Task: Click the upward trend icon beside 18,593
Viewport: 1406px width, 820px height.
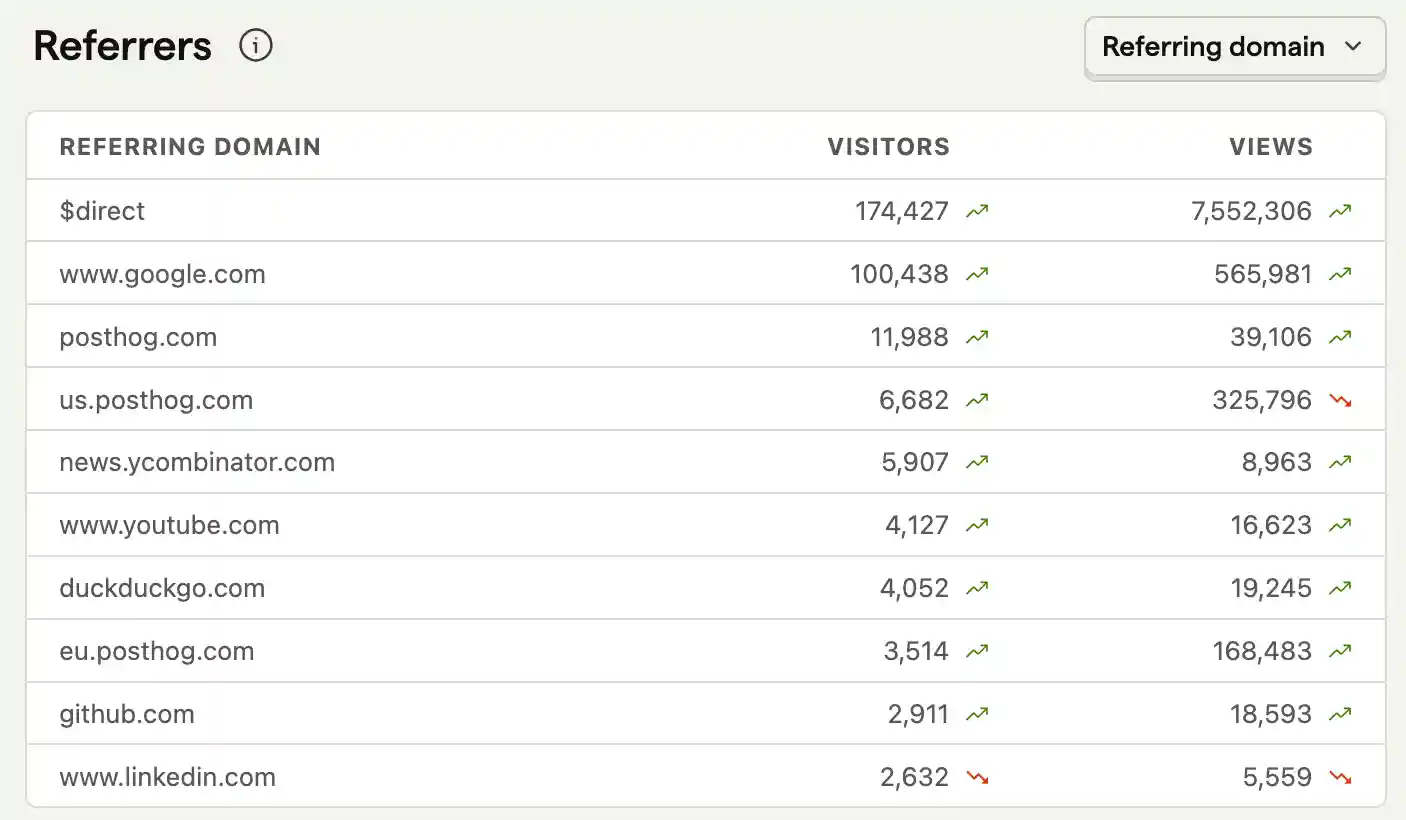Action: coord(1340,714)
